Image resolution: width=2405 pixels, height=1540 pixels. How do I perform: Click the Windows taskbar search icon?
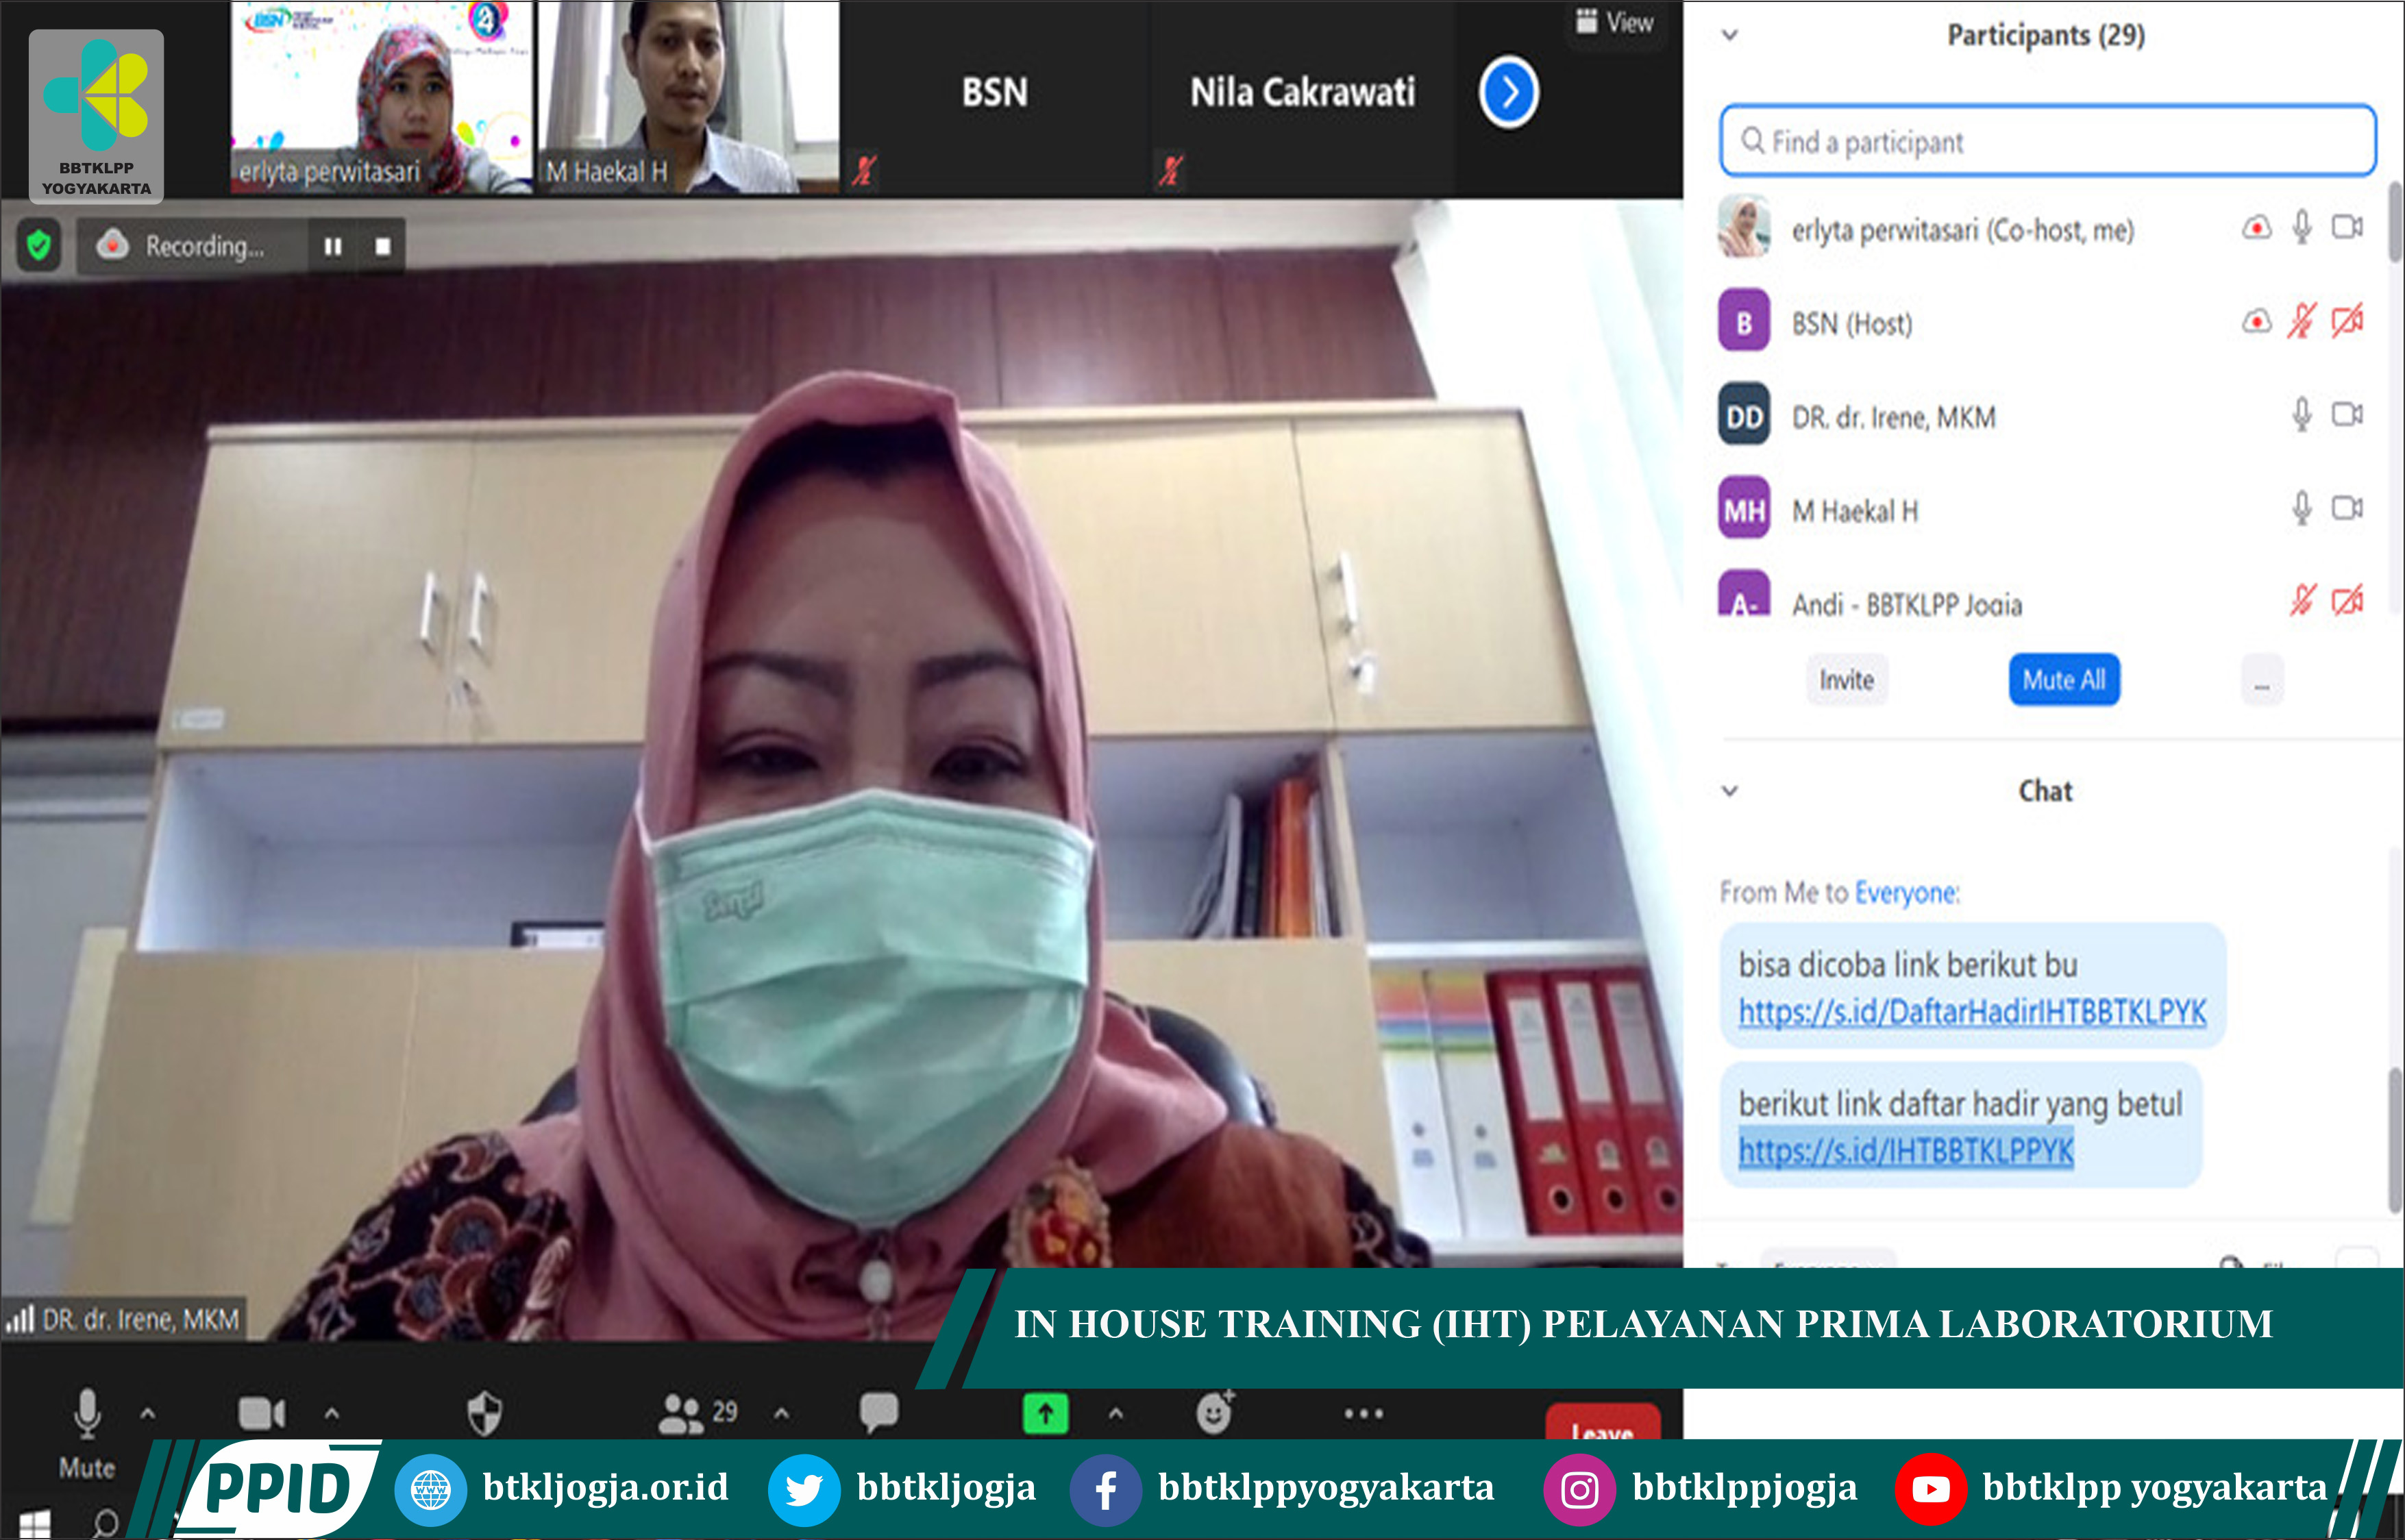pos(104,1524)
